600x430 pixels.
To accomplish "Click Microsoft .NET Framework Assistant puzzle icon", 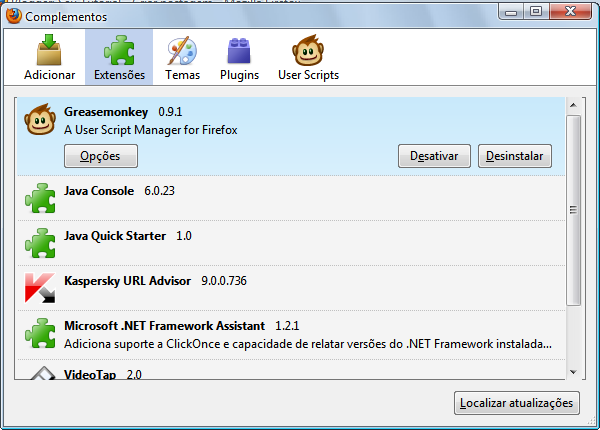I will coord(40,333).
